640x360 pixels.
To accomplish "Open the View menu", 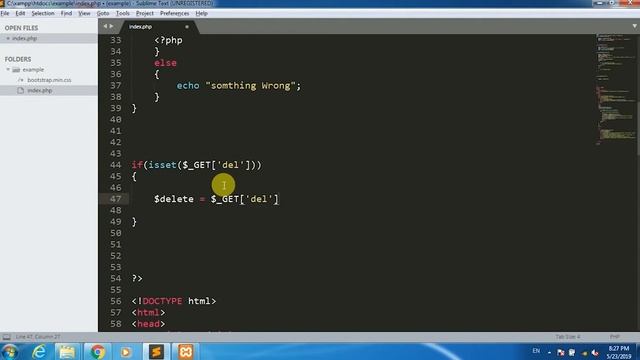I will coord(84,13).
